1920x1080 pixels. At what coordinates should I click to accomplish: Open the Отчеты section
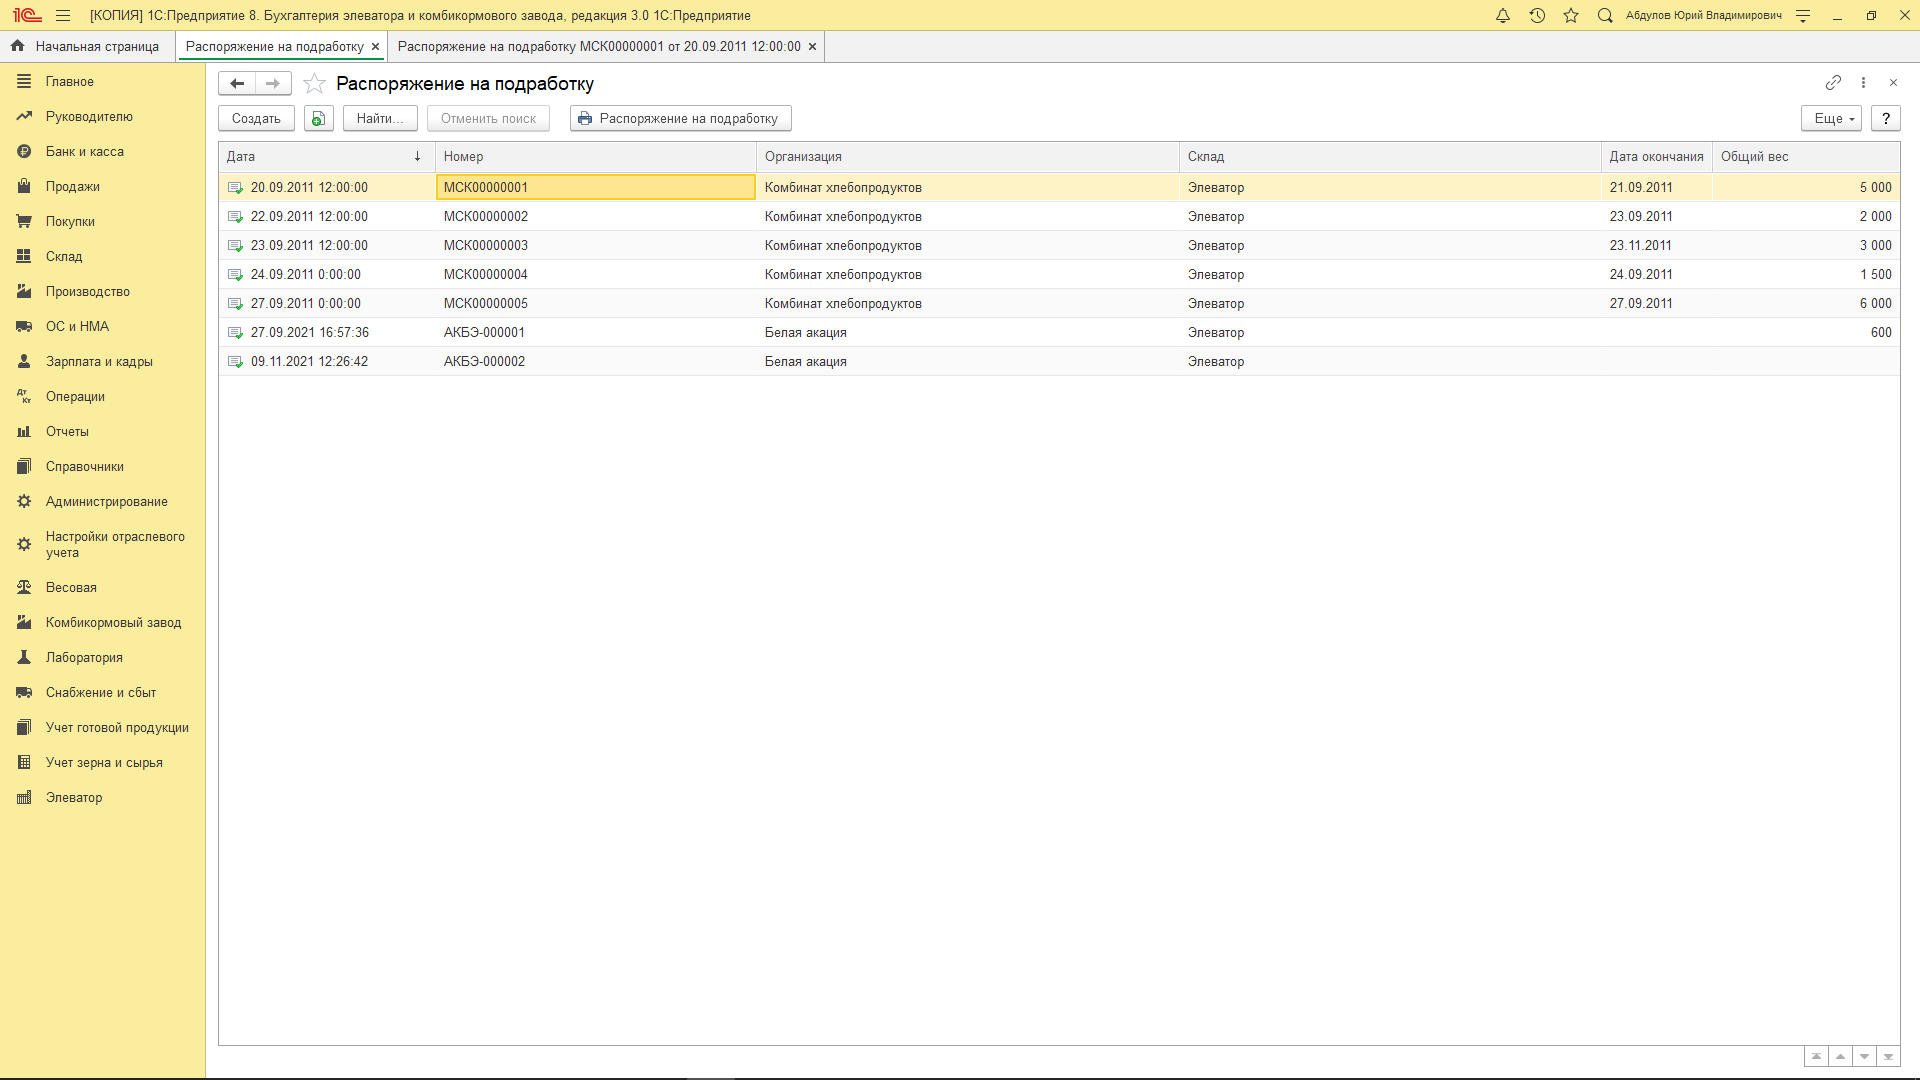tap(102, 432)
